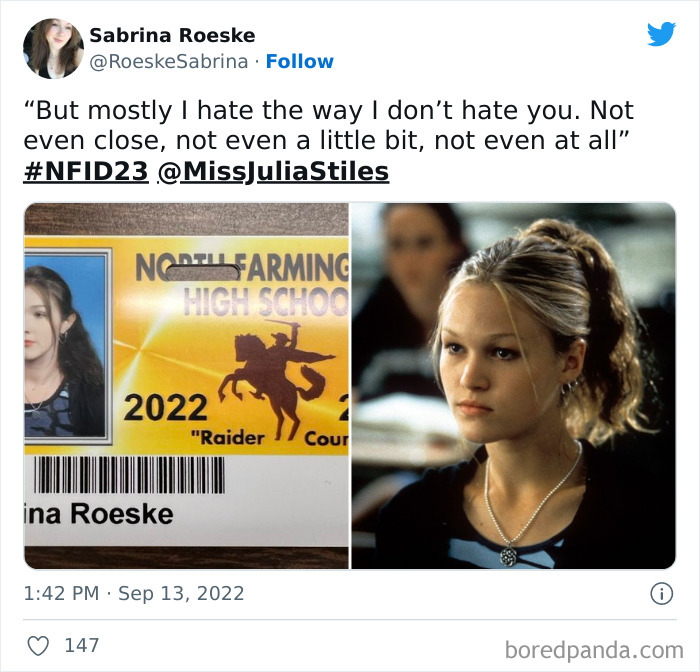Click the 147 likes count
700x672 pixels.
pyautogui.click(x=82, y=646)
